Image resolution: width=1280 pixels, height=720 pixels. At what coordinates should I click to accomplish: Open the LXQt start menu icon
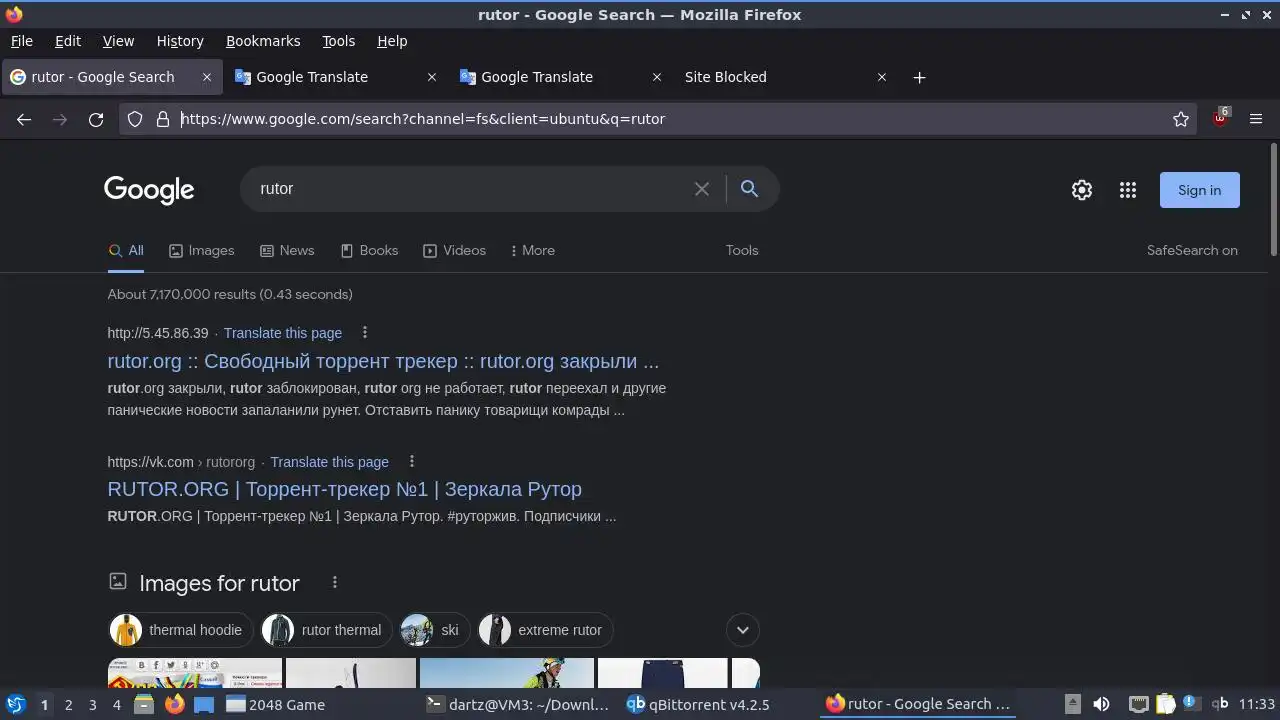[15, 705]
